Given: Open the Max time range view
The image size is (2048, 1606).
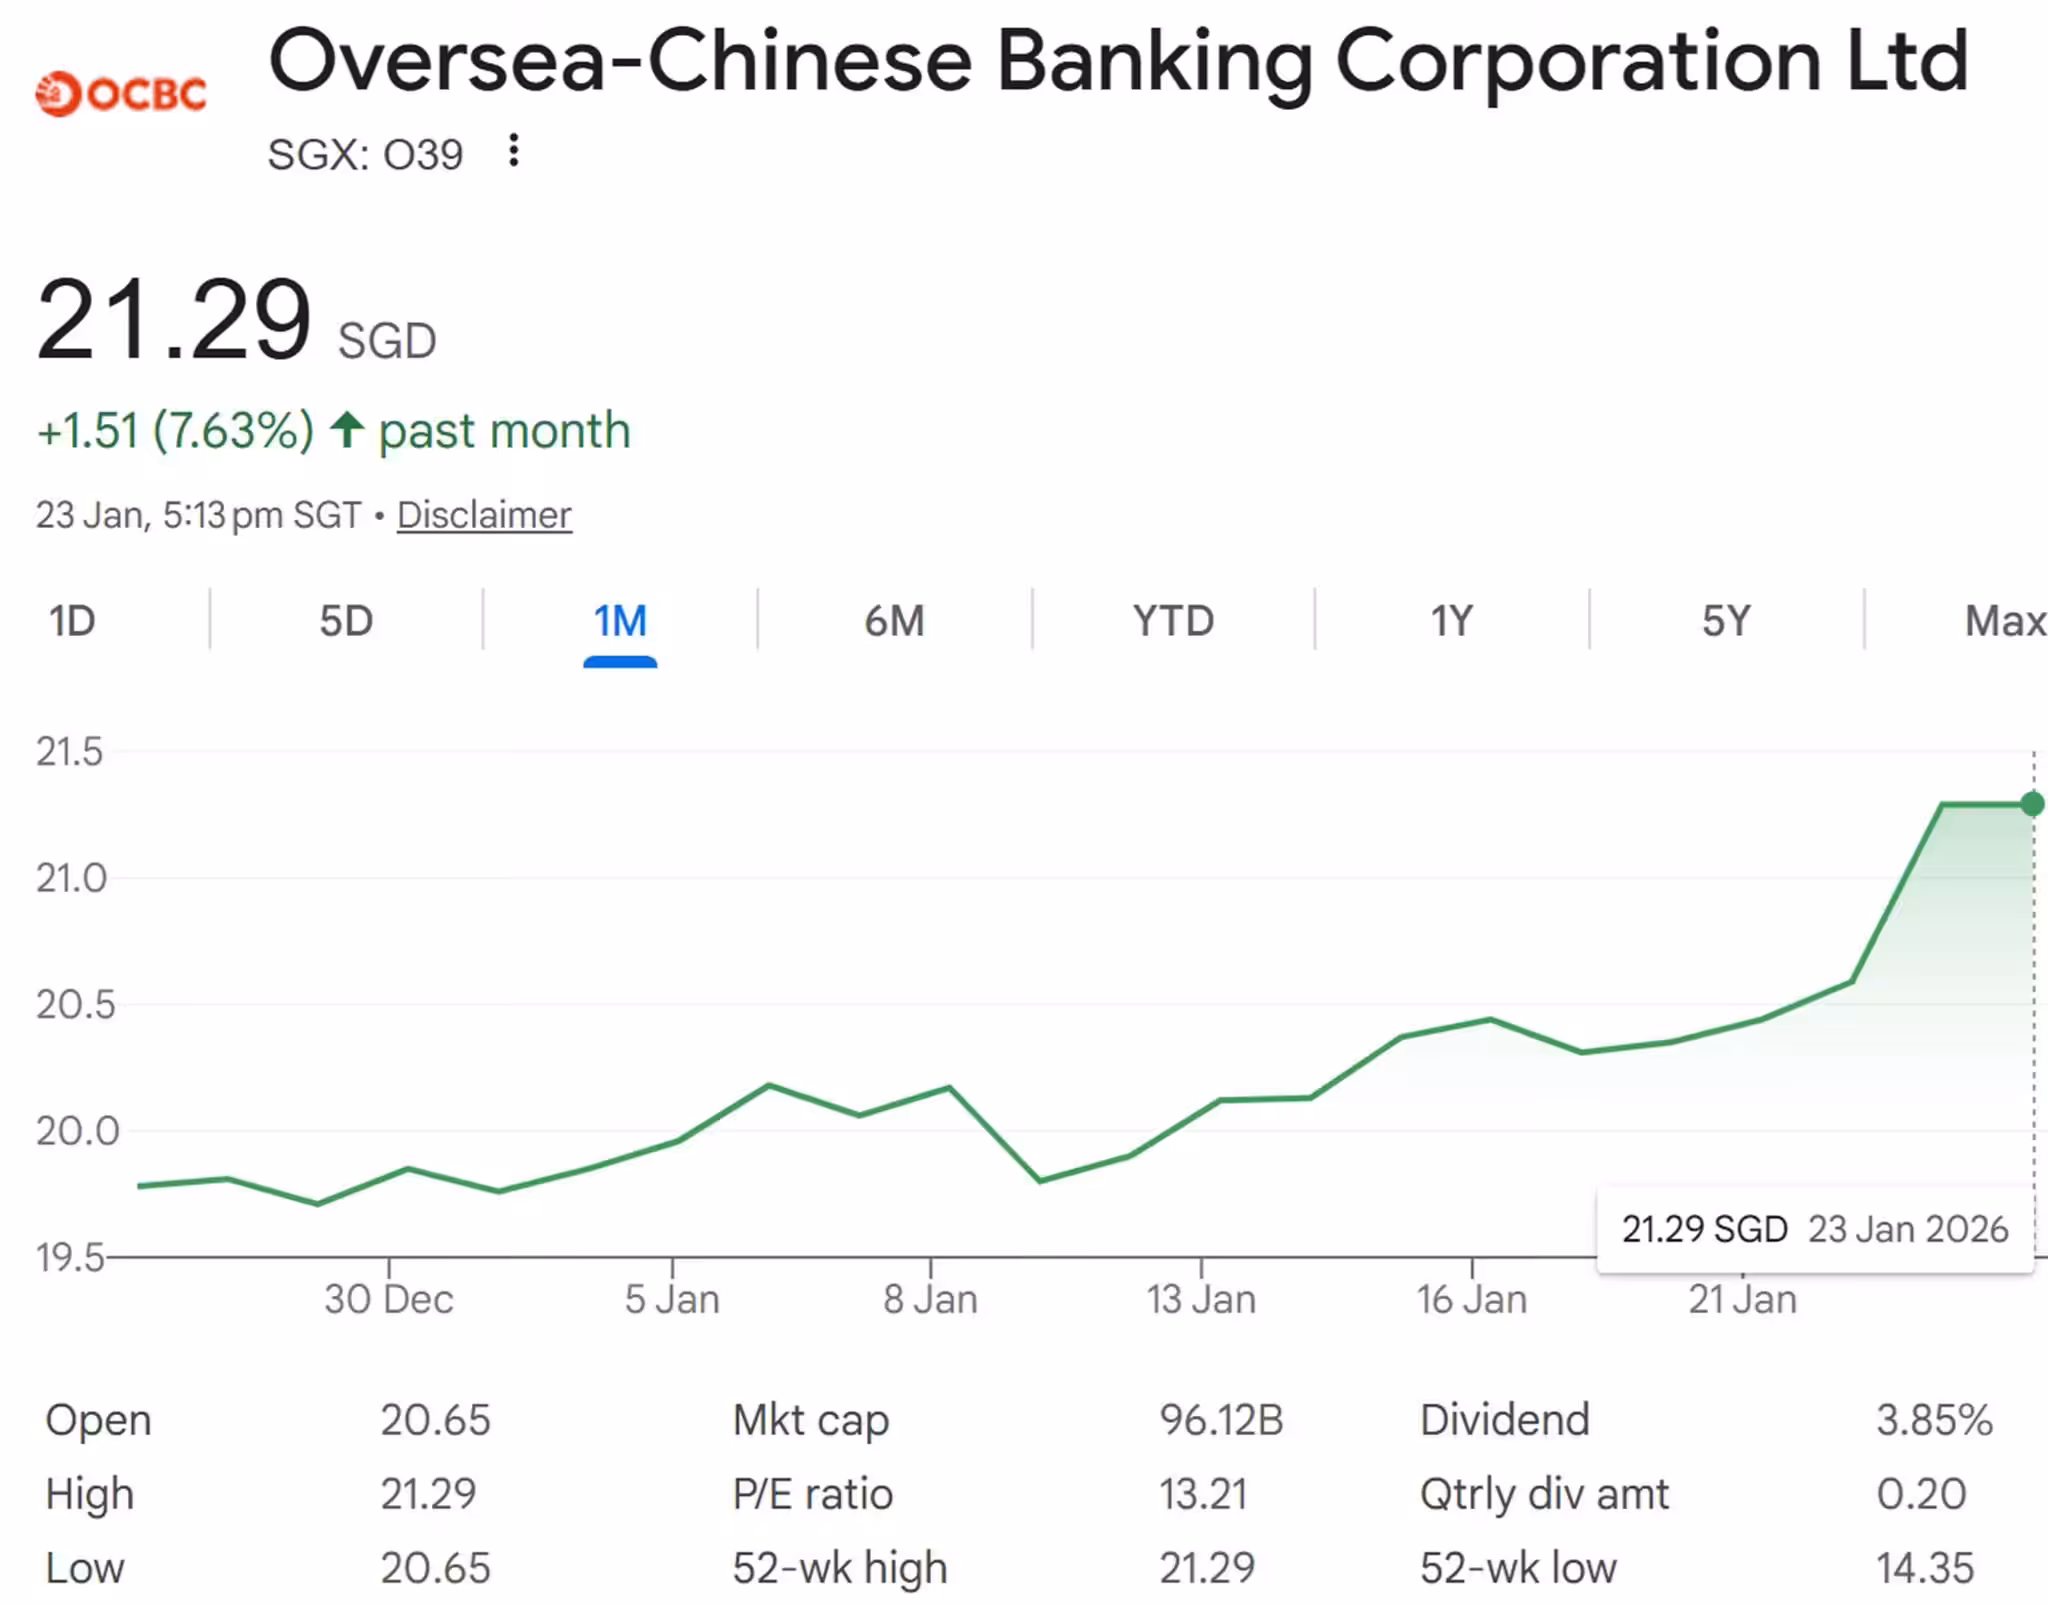Looking at the screenshot, I should pos(2004,621).
